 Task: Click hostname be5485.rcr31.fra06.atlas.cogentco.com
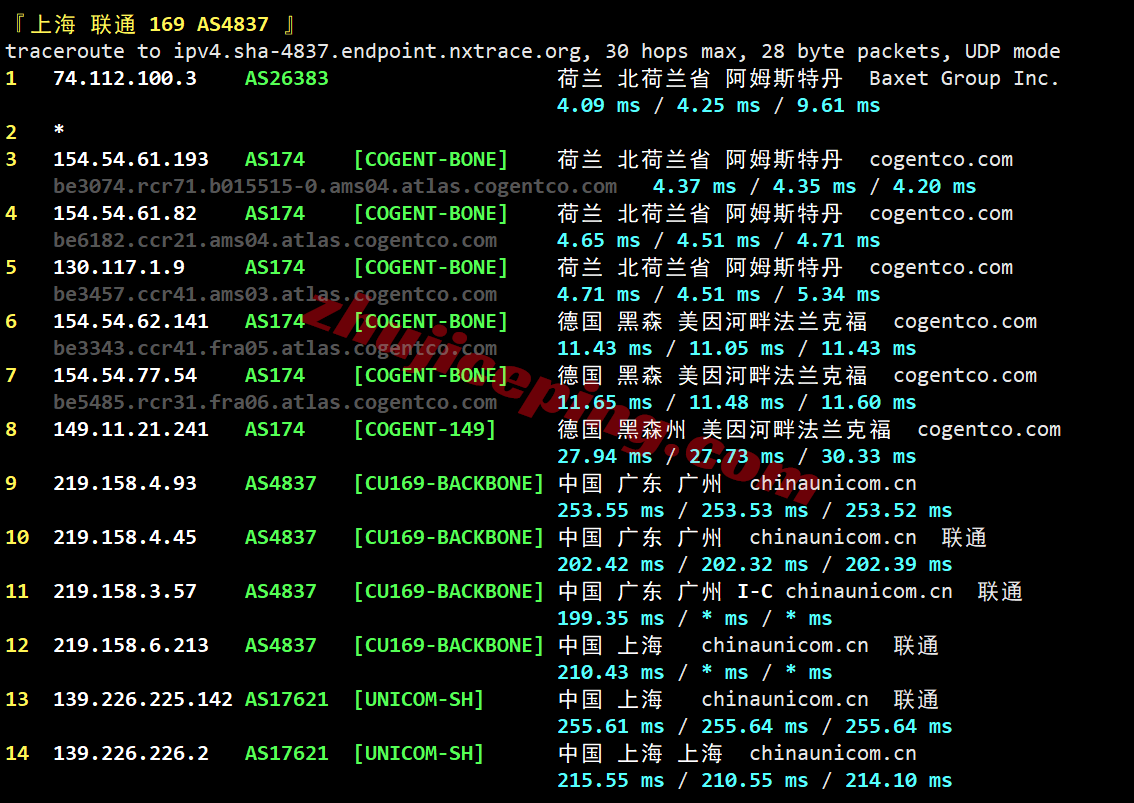click(275, 402)
